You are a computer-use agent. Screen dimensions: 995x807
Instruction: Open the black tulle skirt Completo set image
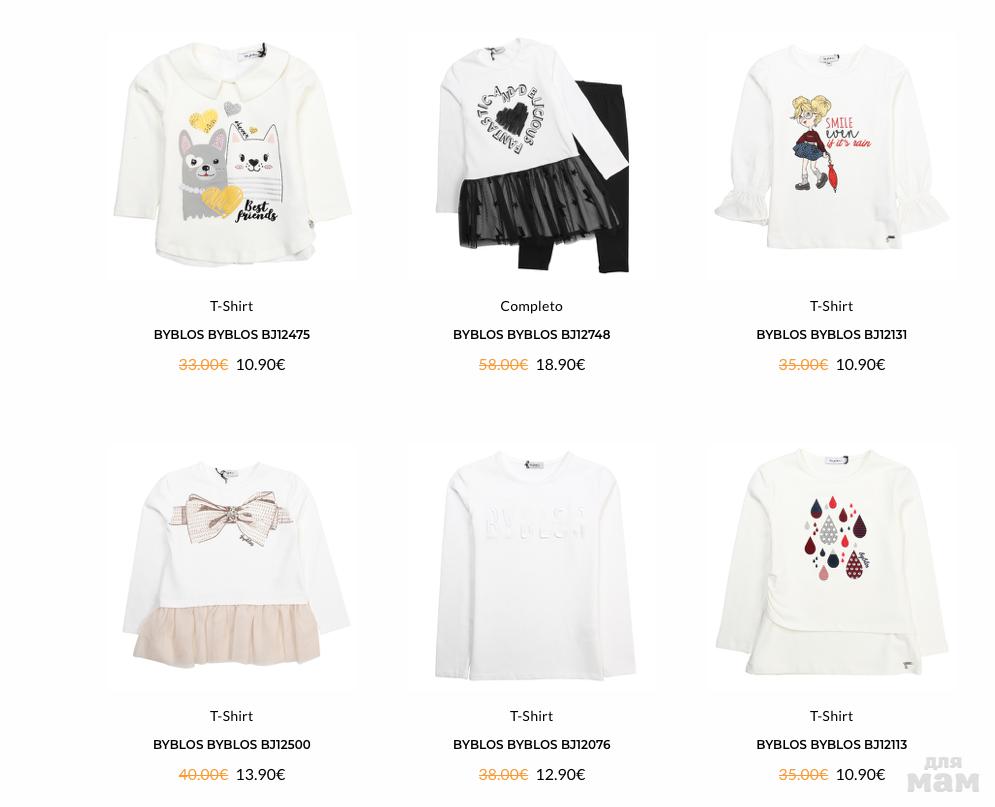[532, 155]
